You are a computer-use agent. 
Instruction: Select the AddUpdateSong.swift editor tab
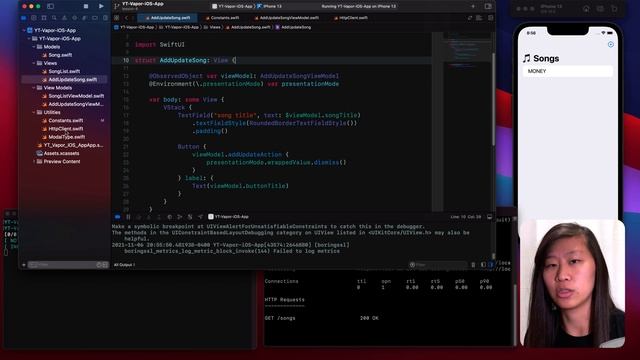pos(168,18)
